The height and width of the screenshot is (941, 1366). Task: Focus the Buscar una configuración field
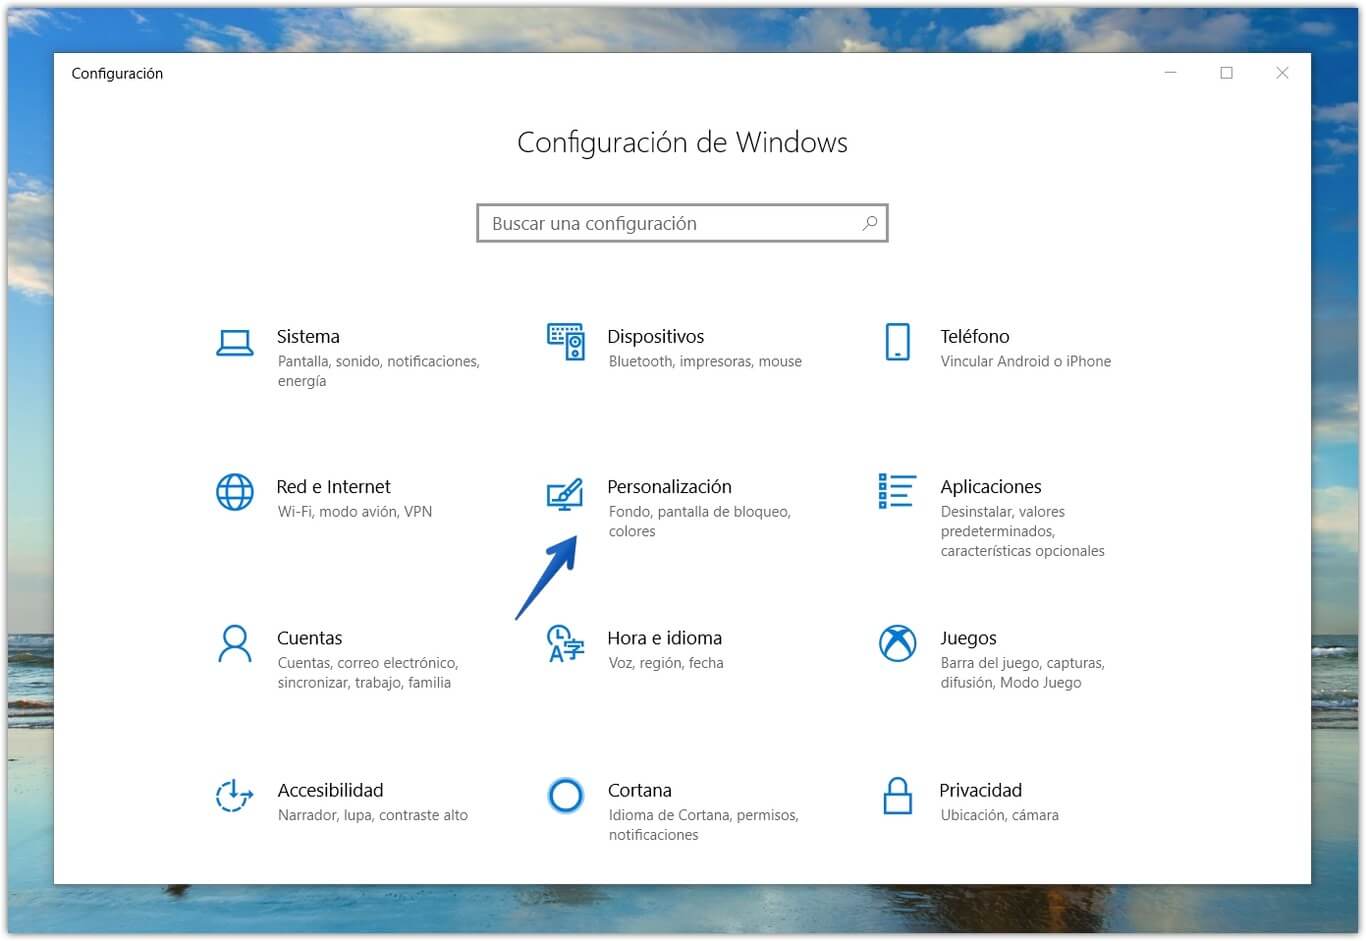pos(670,224)
